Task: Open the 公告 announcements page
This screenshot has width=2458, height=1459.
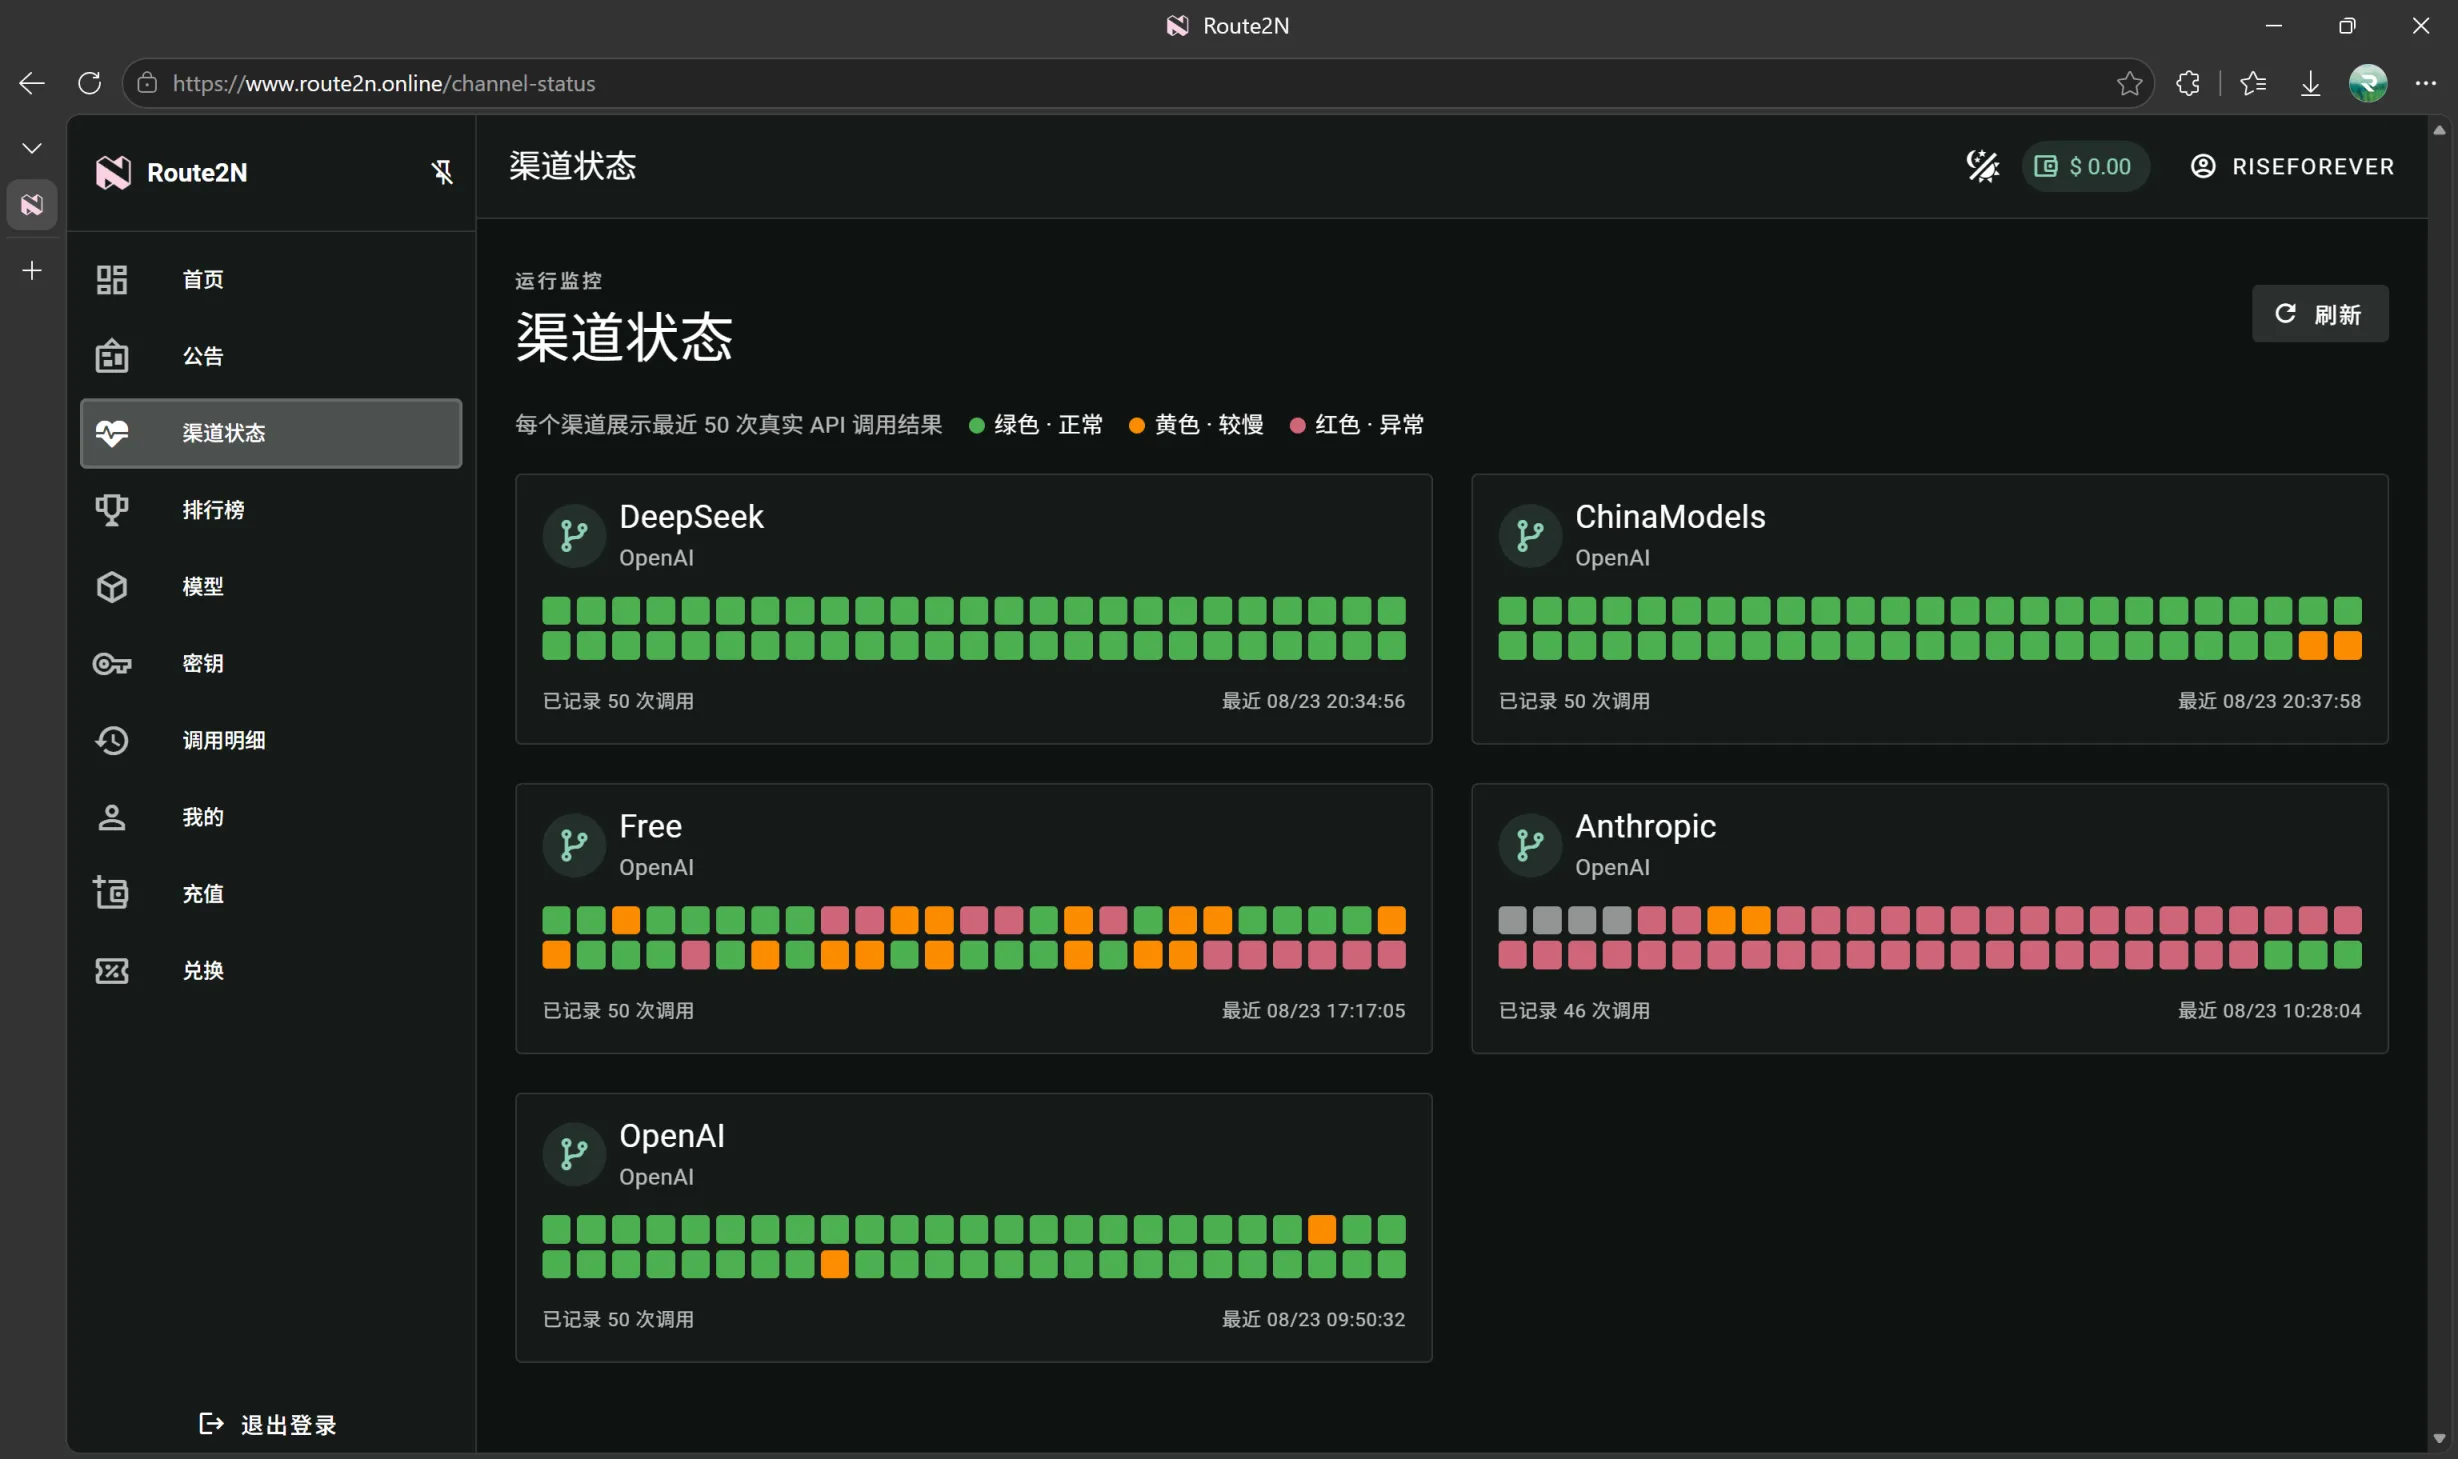Action: click(x=271, y=356)
